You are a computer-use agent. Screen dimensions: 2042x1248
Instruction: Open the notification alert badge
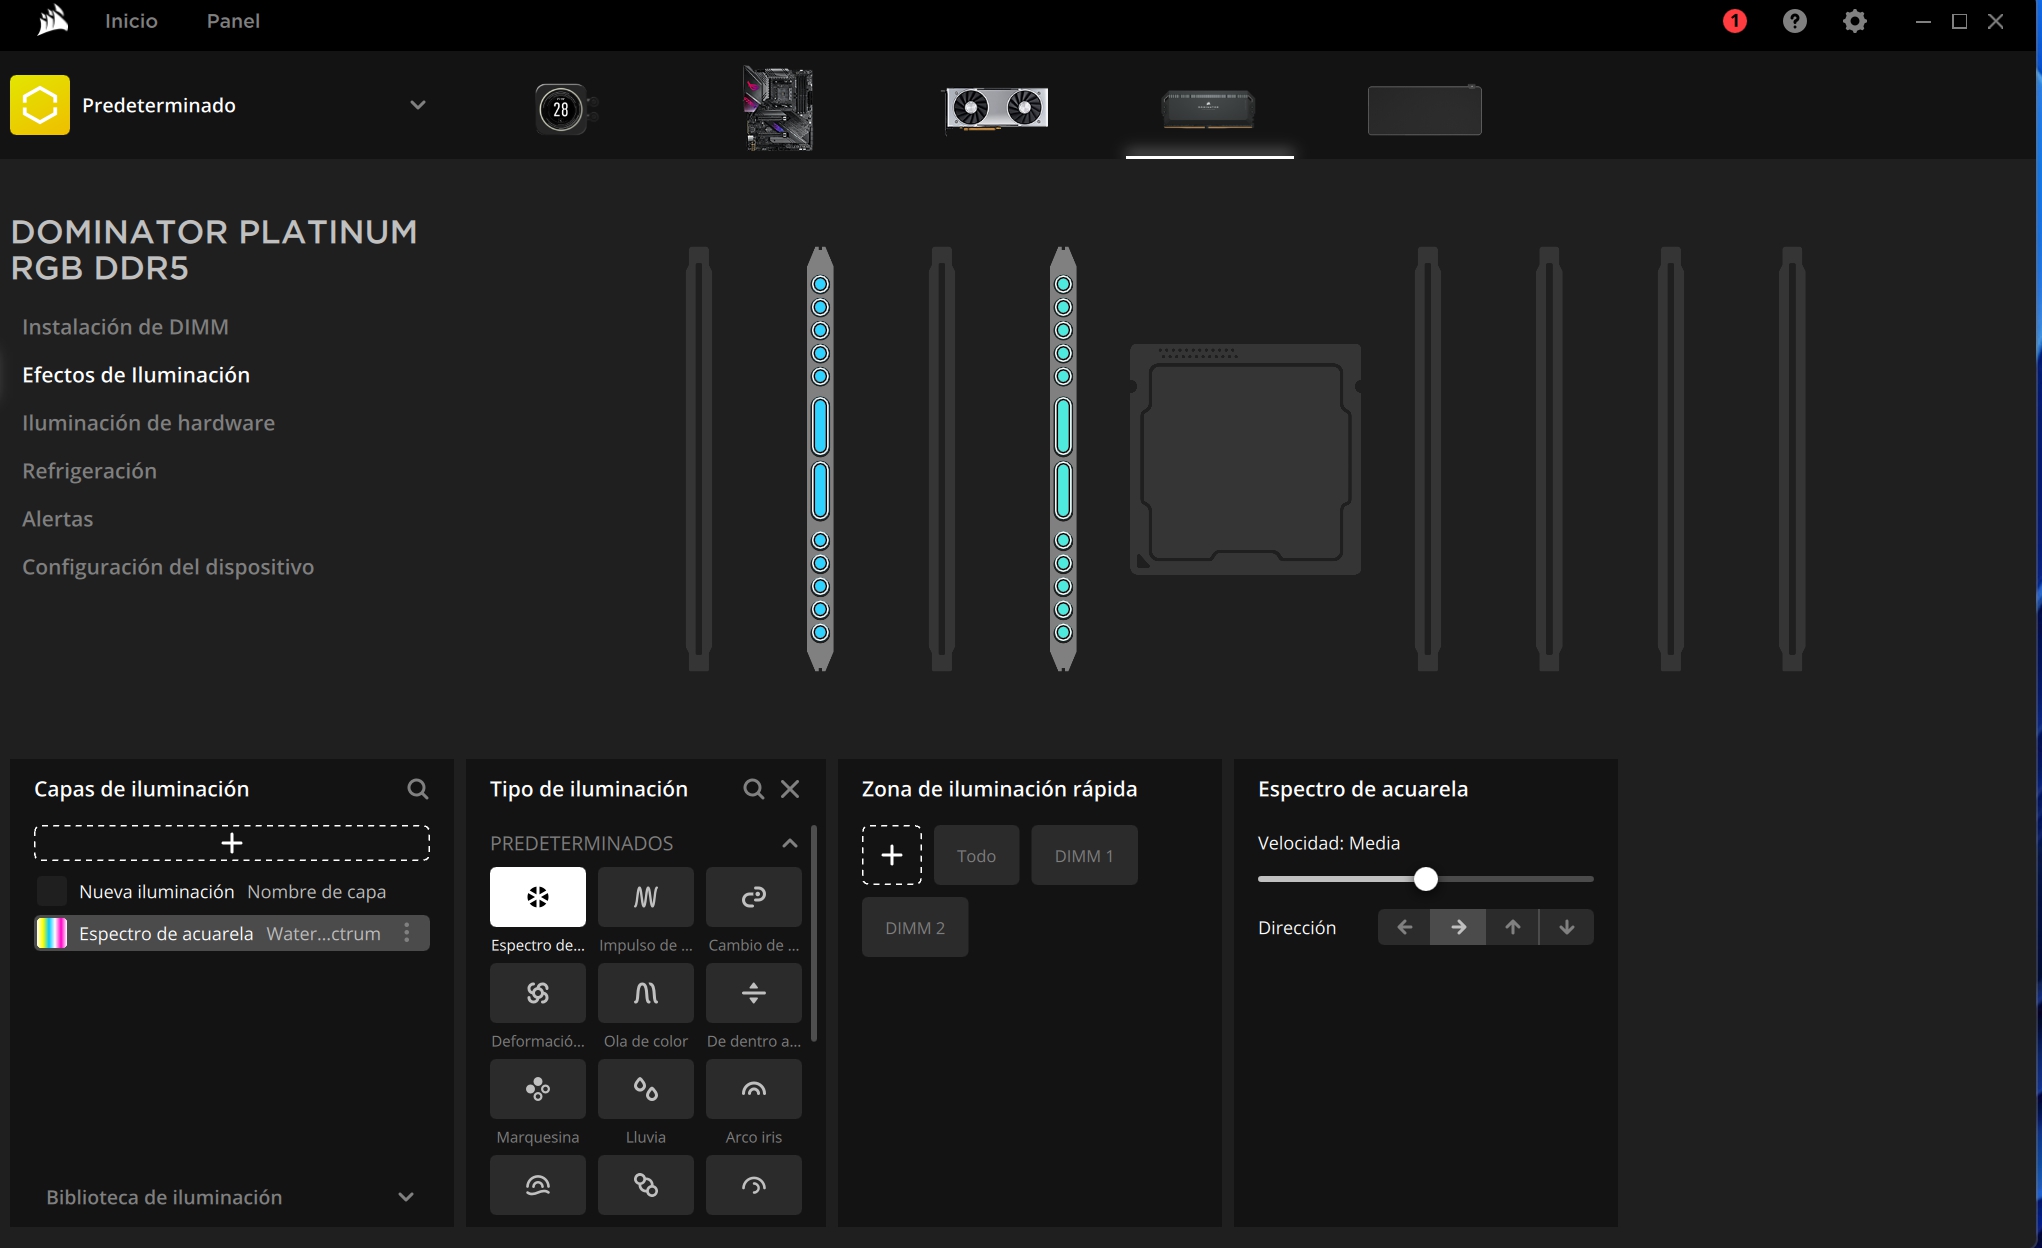click(1735, 21)
